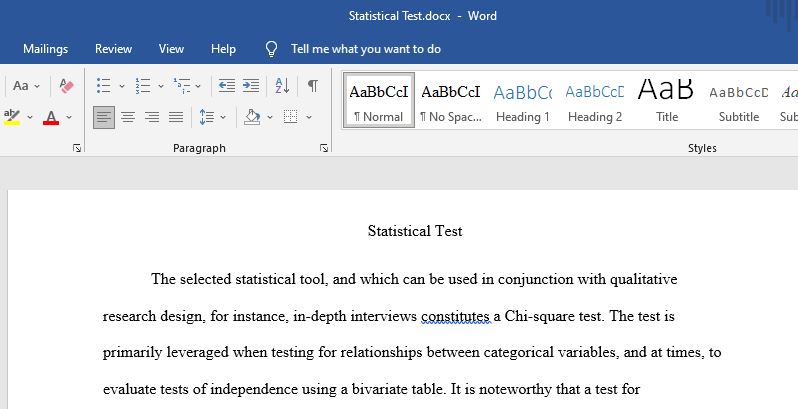Click the Increase Indent icon
The width and height of the screenshot is (798, 409).
point(250,85)
